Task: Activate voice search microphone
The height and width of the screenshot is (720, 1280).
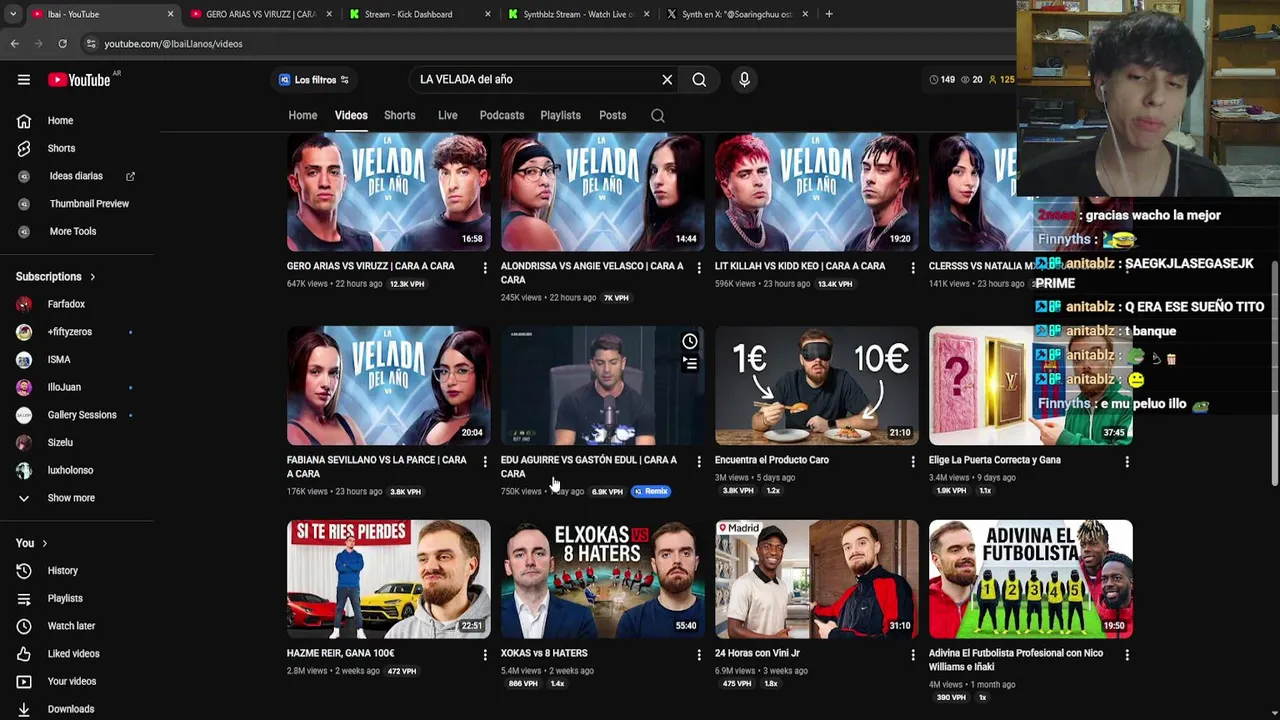Action: coord(744,80)
